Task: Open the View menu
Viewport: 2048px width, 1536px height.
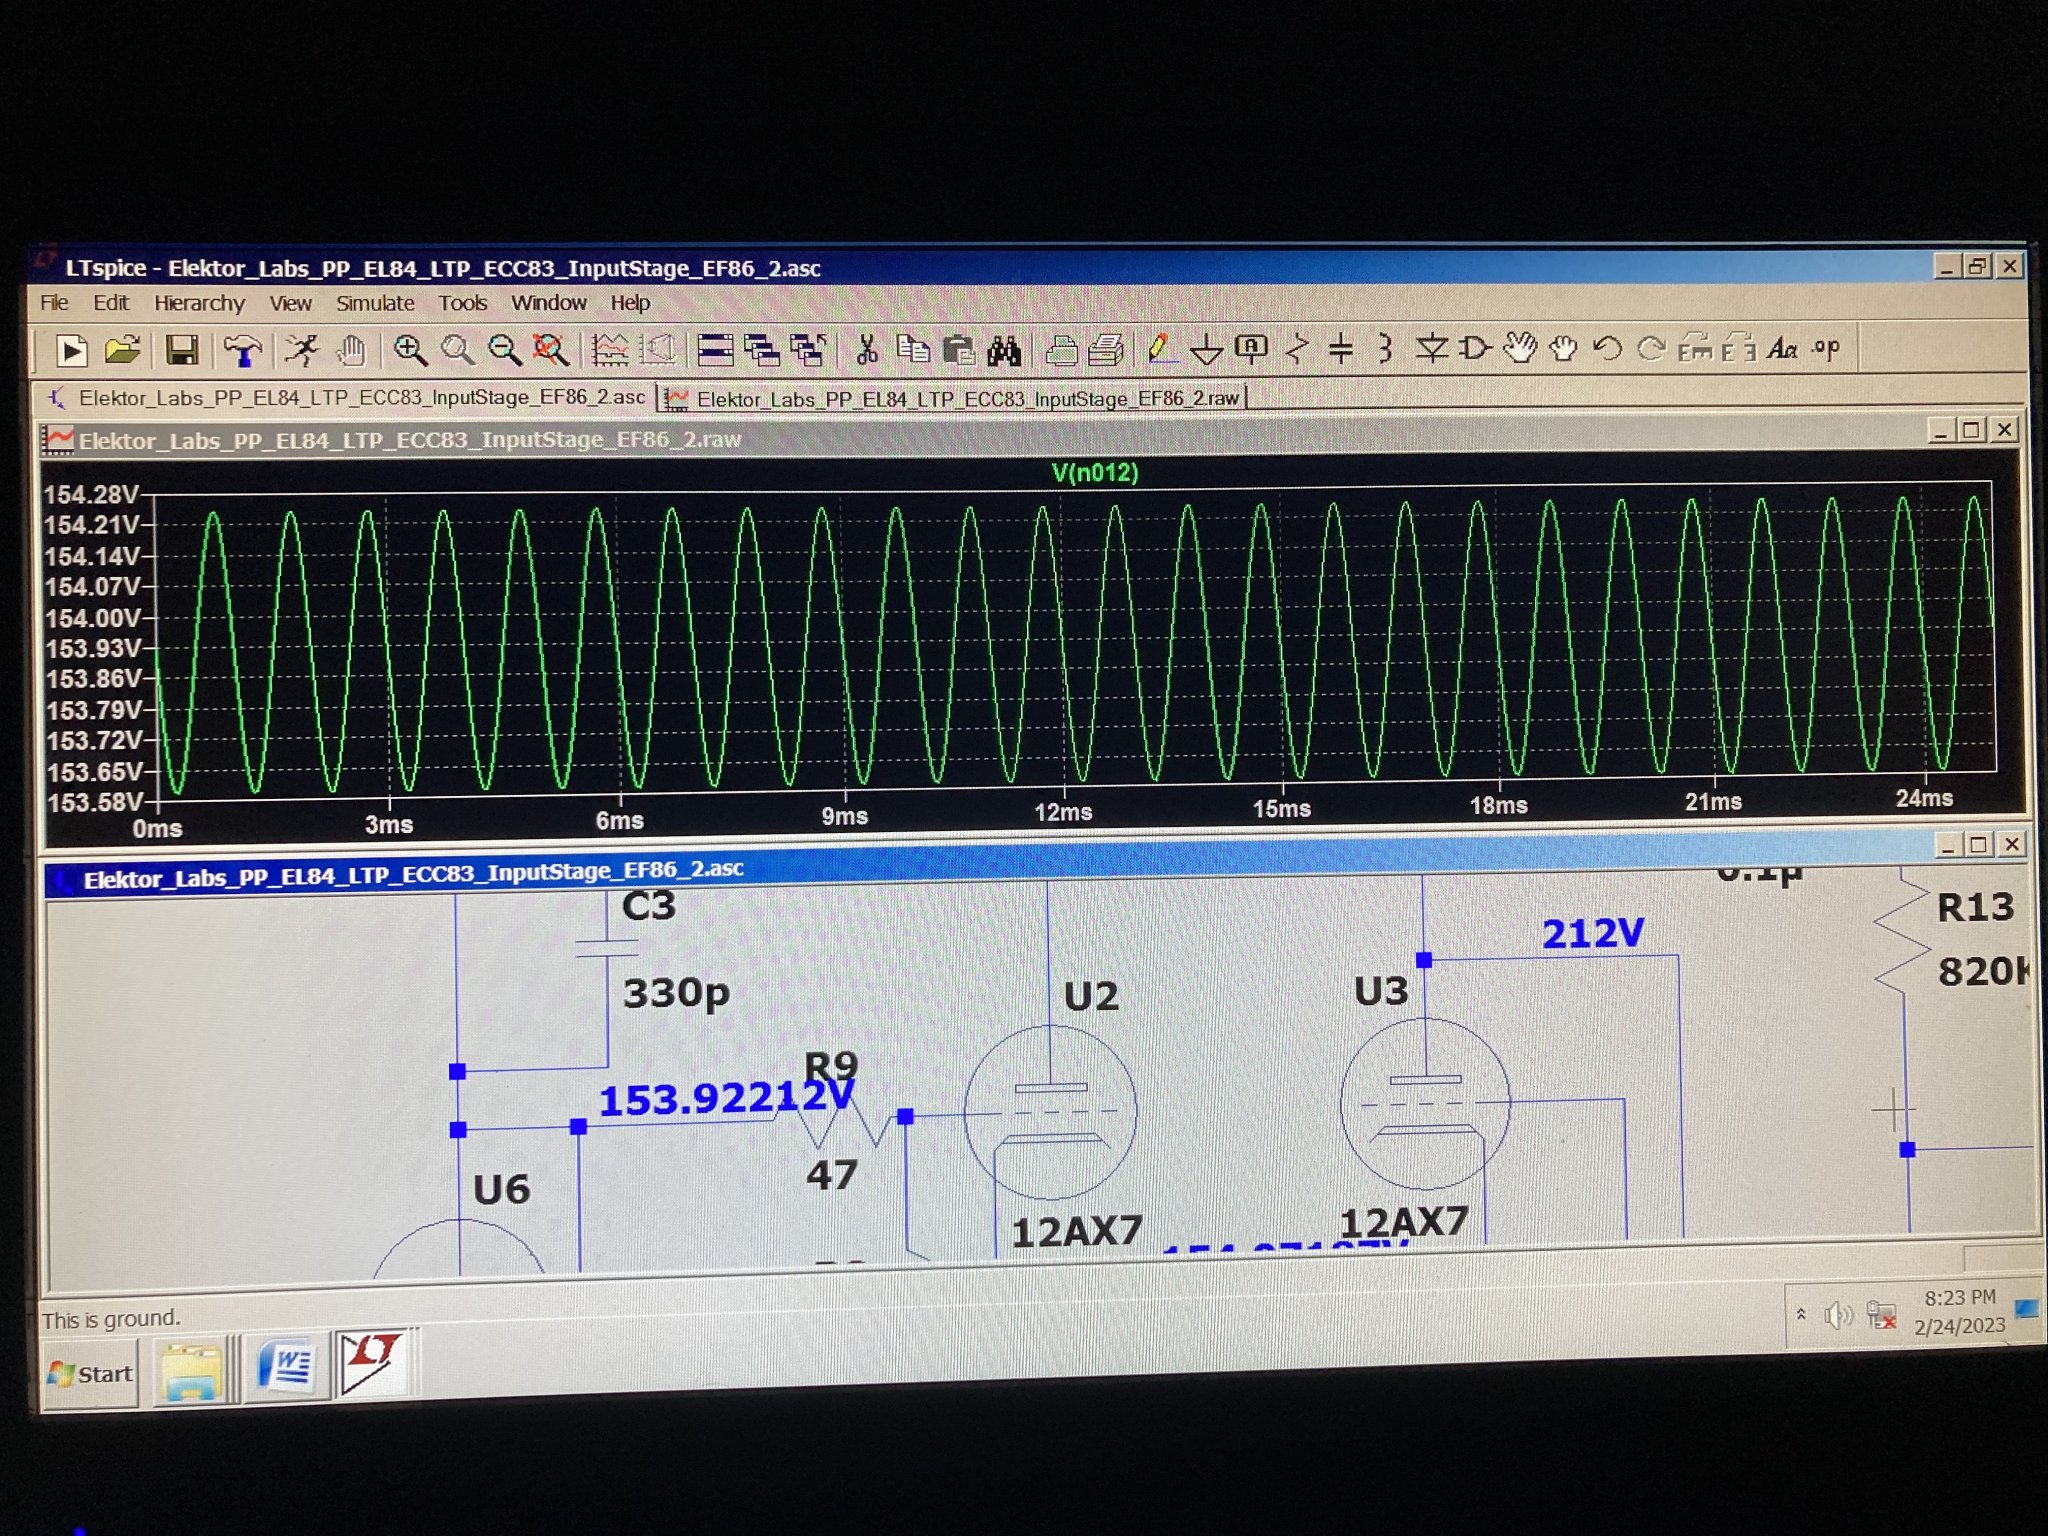Action: click(x=290, y=302)
